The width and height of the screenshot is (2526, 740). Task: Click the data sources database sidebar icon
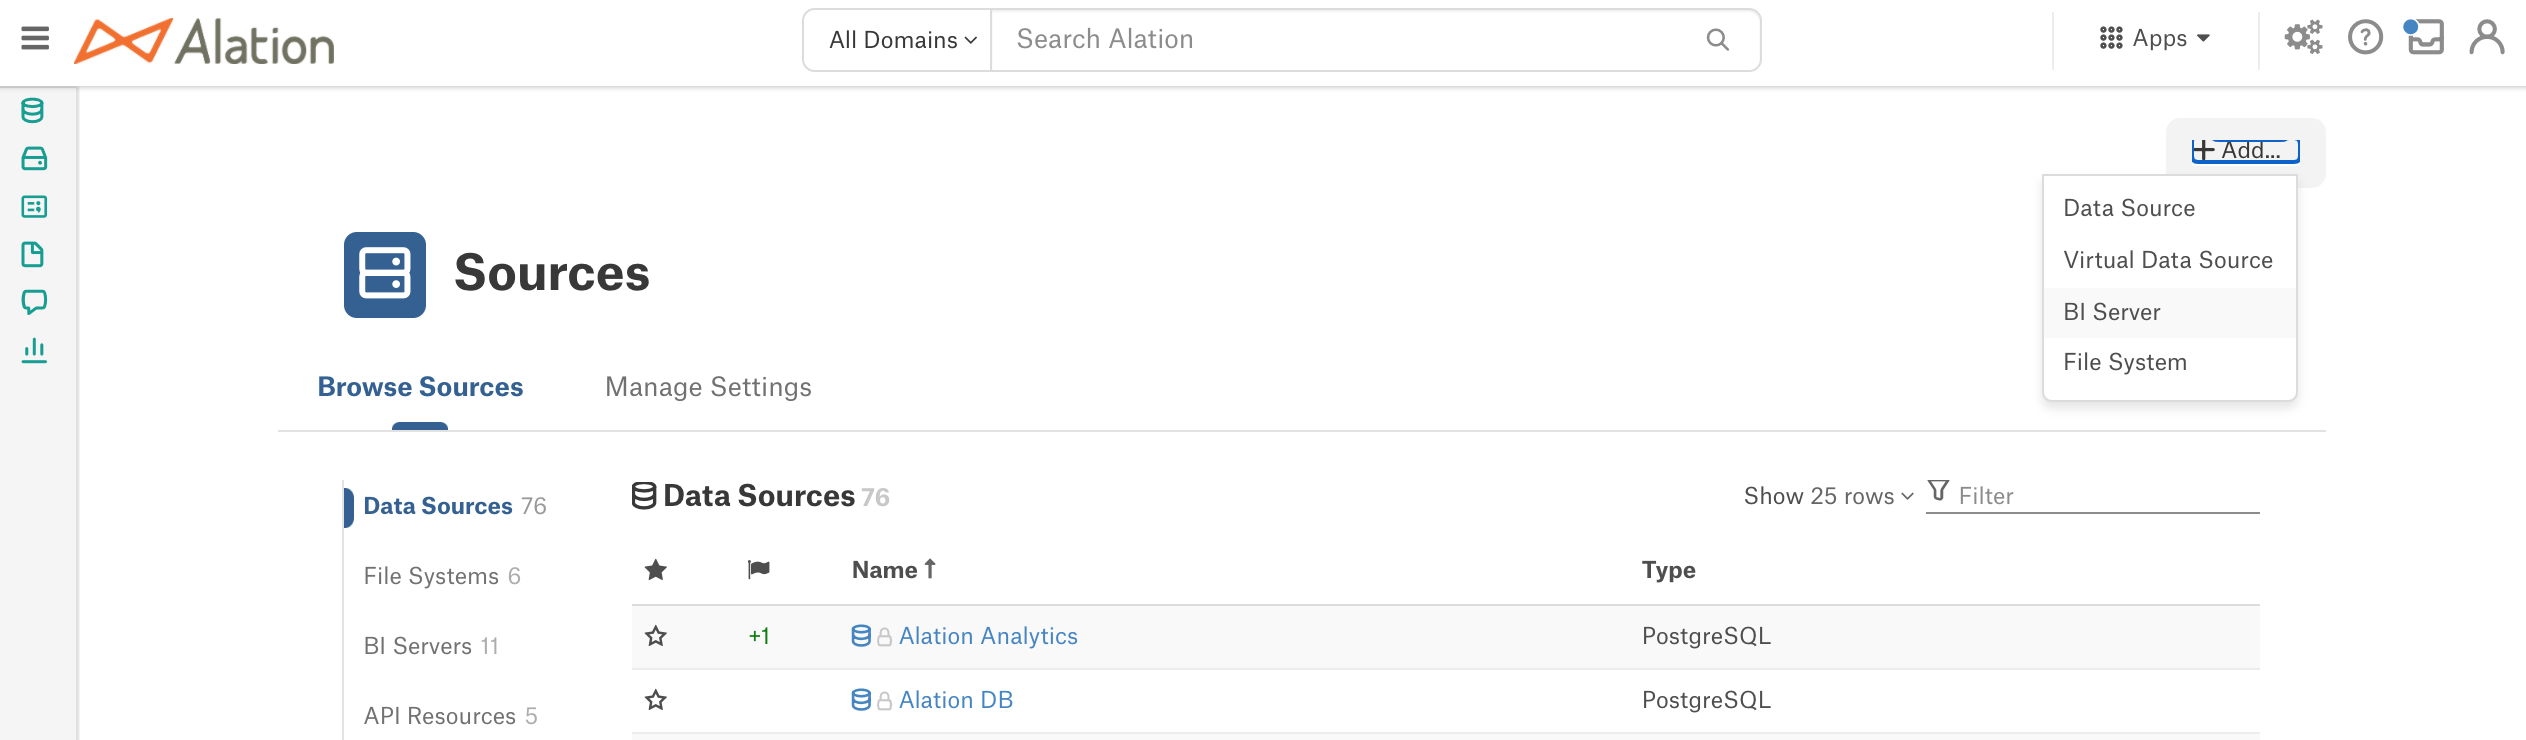pyautogui.click(x=33, y=110)
